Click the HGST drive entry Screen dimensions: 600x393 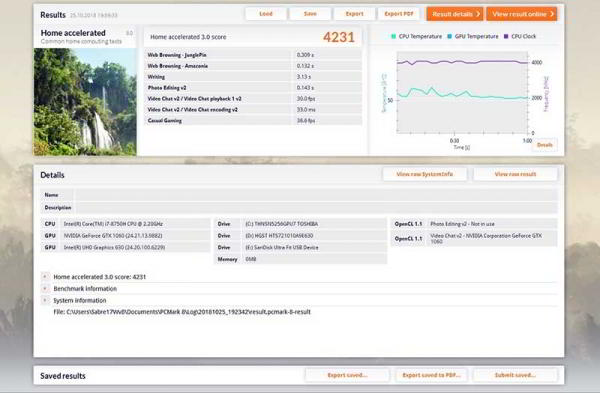click(300, 236)
